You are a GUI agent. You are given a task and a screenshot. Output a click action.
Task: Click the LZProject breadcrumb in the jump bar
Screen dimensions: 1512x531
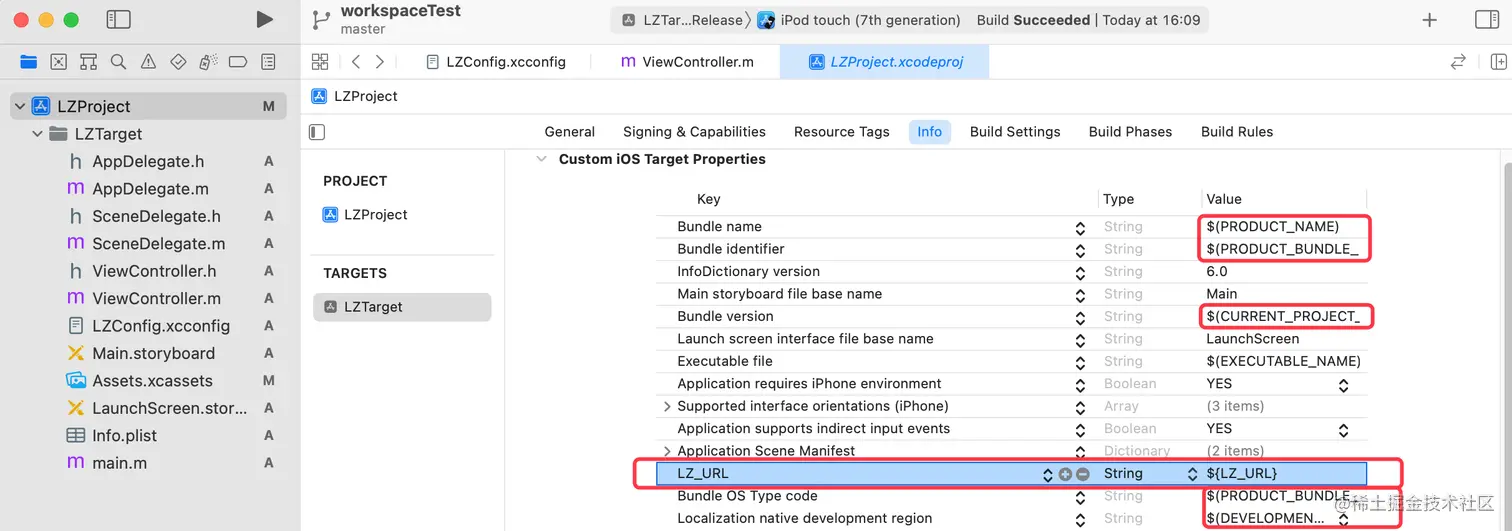(x=355, y=96)
